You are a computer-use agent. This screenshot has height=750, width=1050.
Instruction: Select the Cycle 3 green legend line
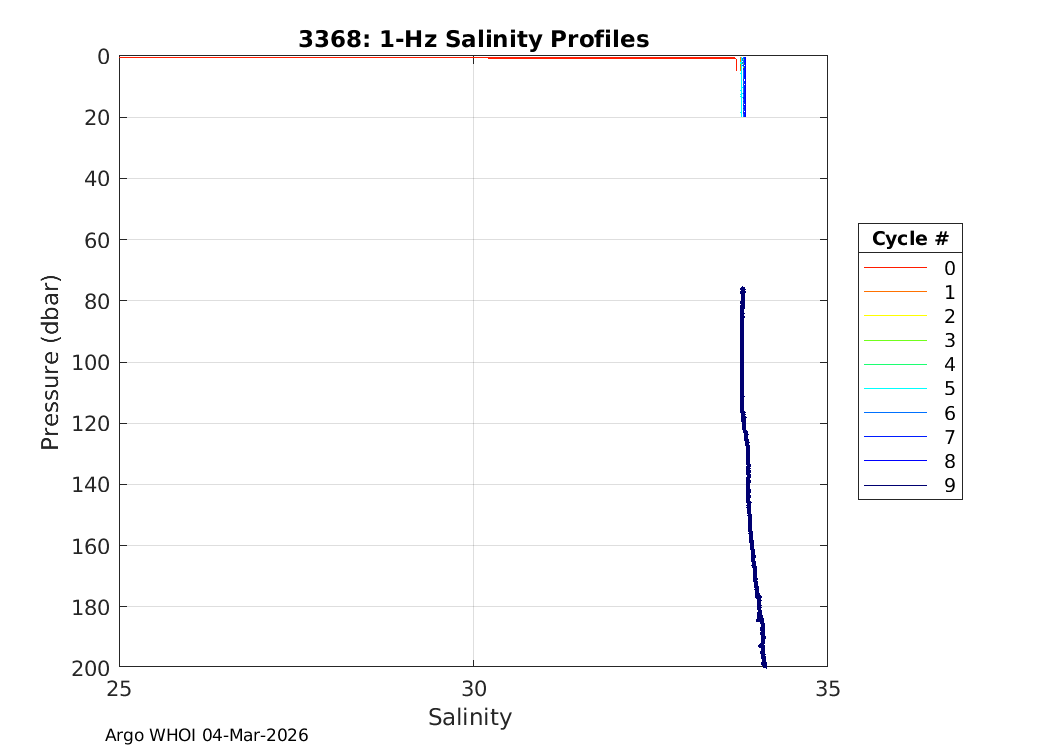click(x=896, y=341)
